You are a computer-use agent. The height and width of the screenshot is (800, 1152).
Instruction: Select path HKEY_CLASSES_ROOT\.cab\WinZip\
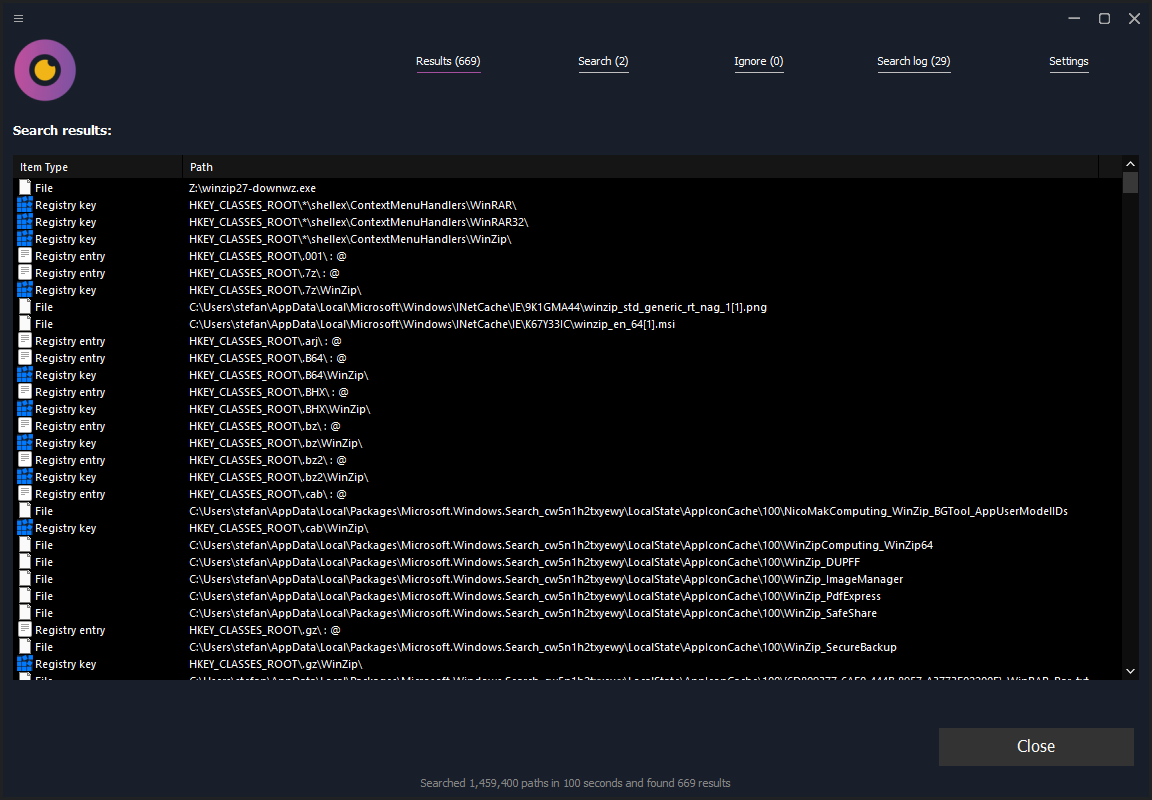278,528
